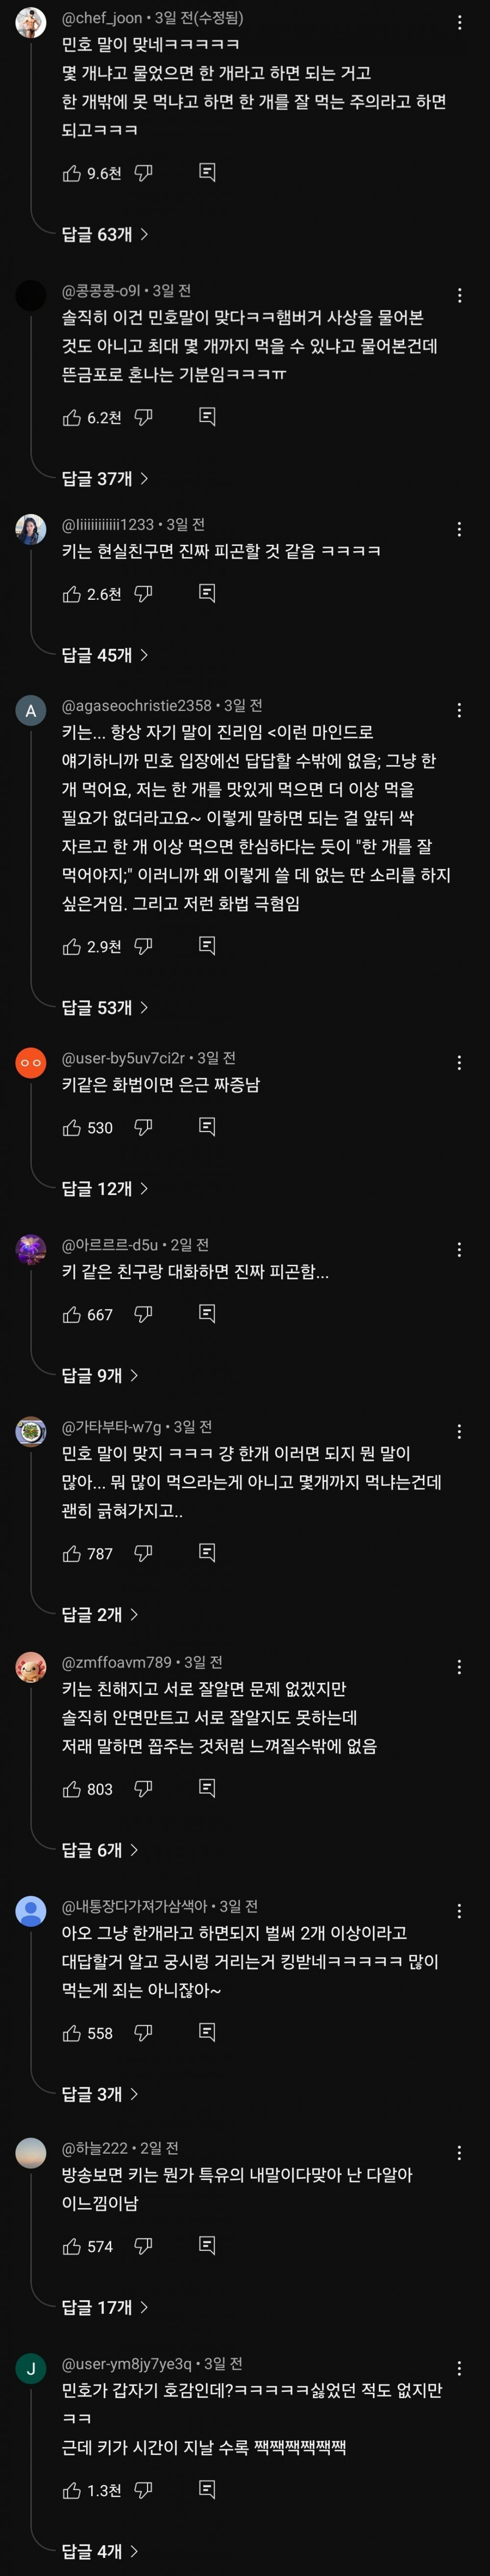Like the comment by @zmffoavm789

[72, 1789]
